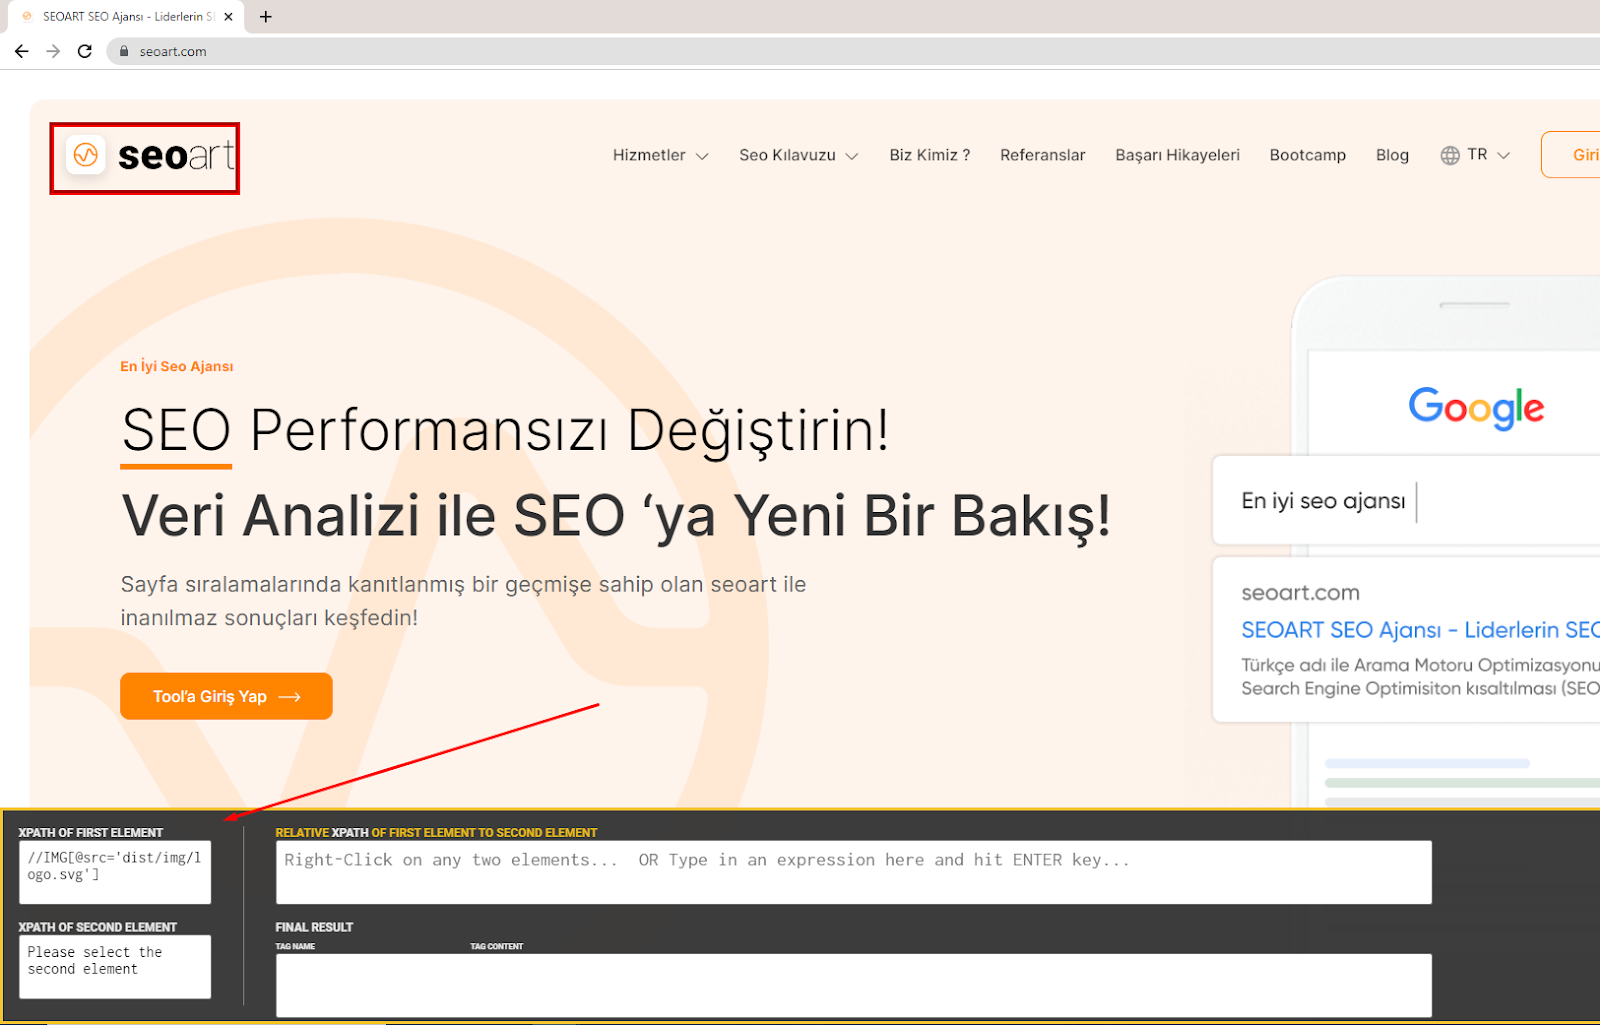The image size is (1600, 1025).
Task: Open a new browser tab
Action: tap(265, 17)
